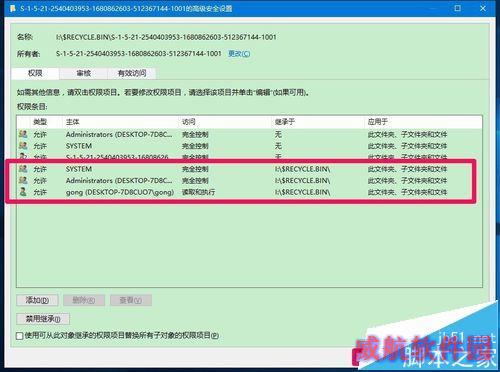Image resolution: width=500 pixels, height=372 pixels.
Task: Click the I:\$RECYCLE.BIN\ cell in the inherited Administrators row
Action: 303,181
